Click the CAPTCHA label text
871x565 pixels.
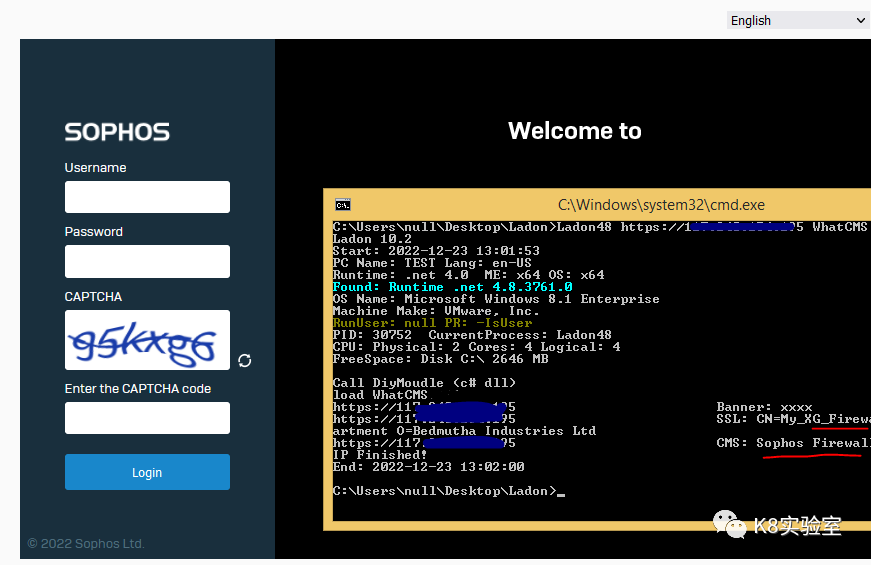pos(93,297)
